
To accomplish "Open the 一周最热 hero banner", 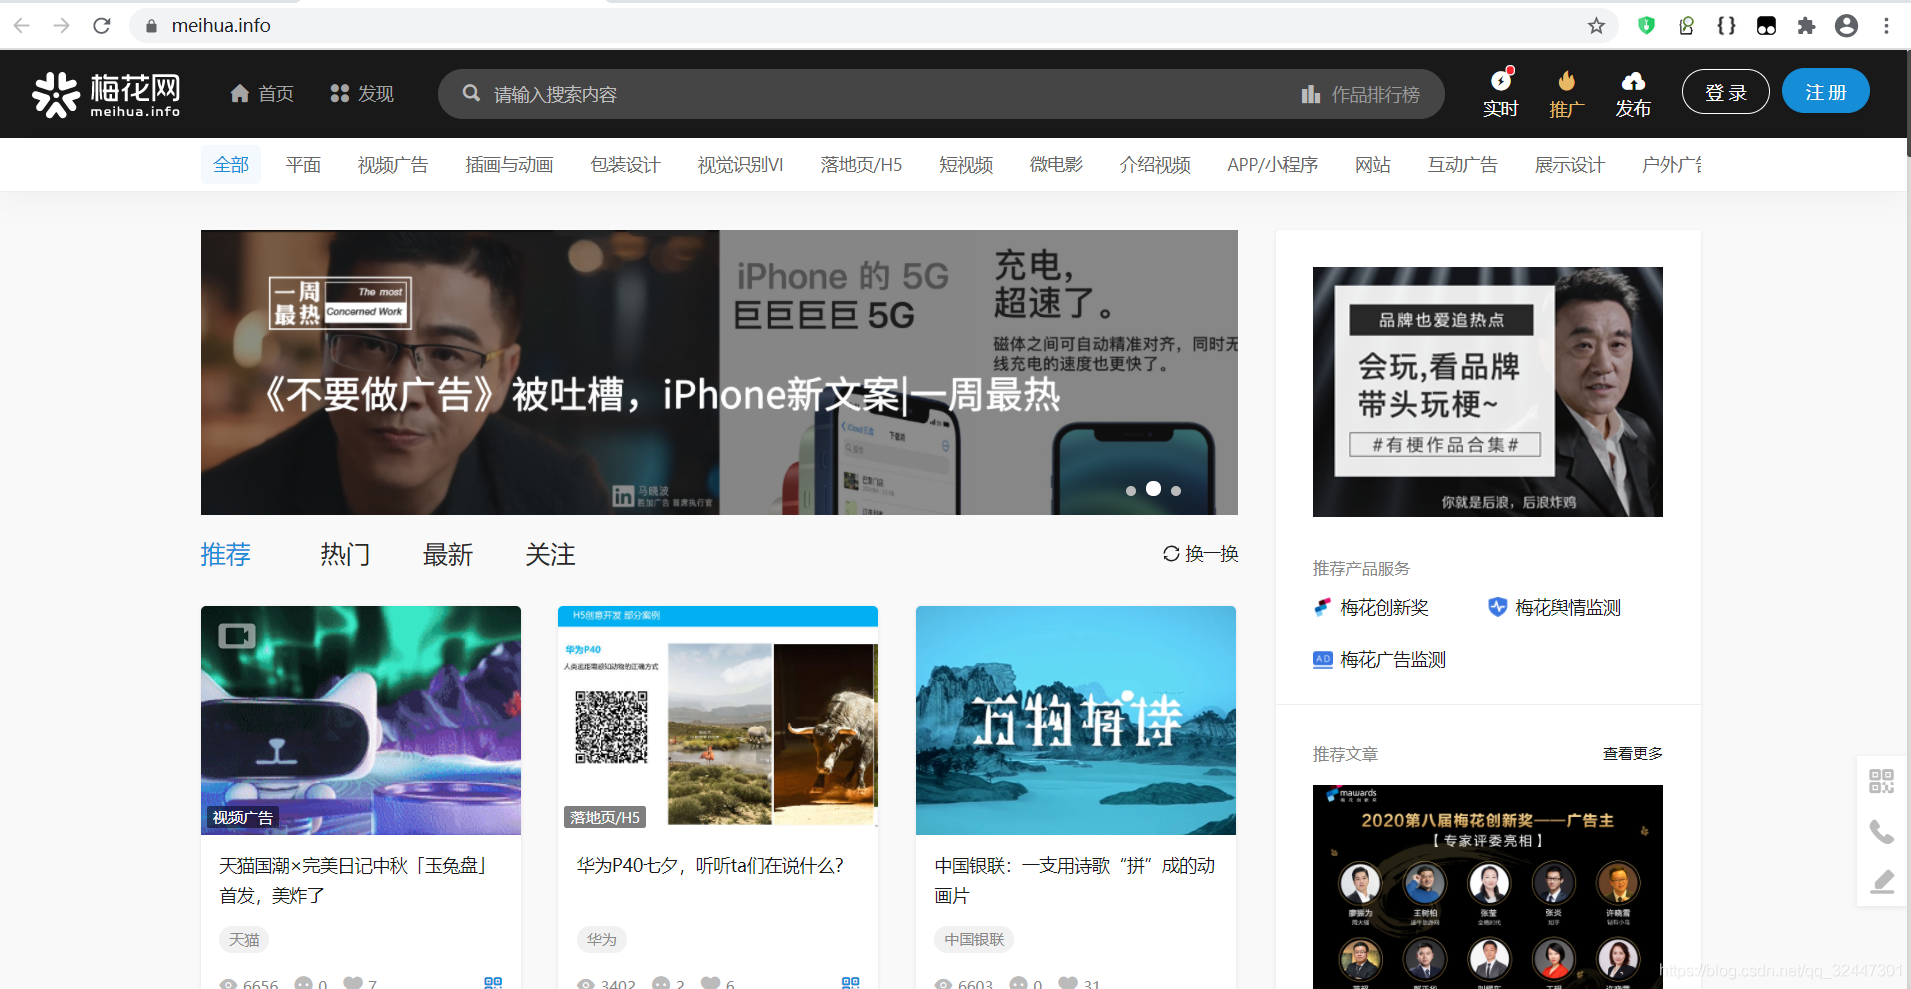I will pyautogui.click(x=719, y=372).
